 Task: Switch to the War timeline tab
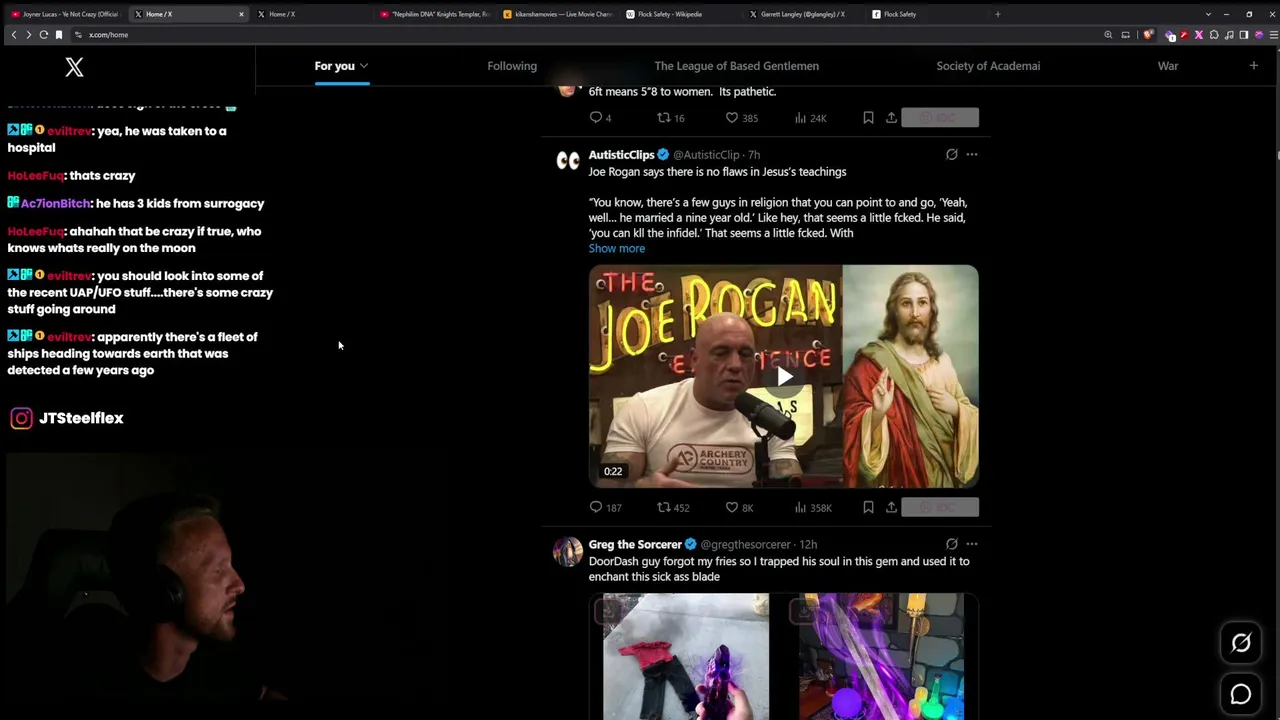pyautogui.click(x=1168, y=66)
